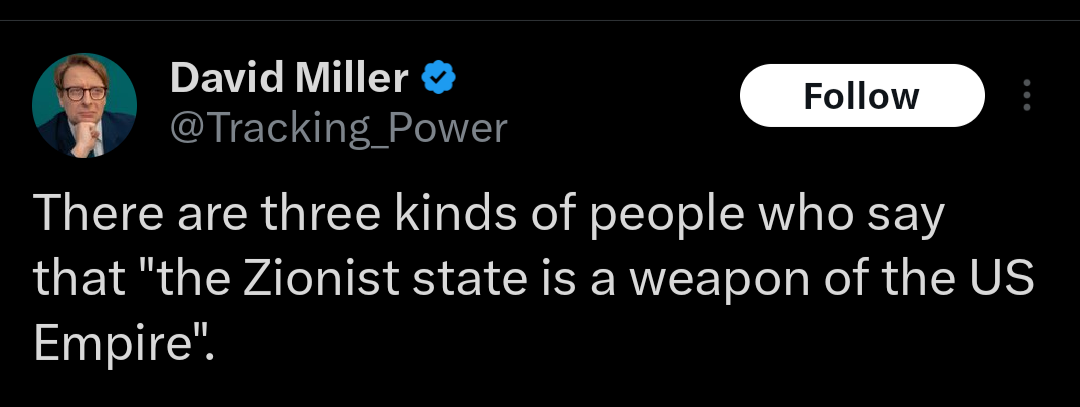Visit the Tracking_Power username profile

pos(339,128)
